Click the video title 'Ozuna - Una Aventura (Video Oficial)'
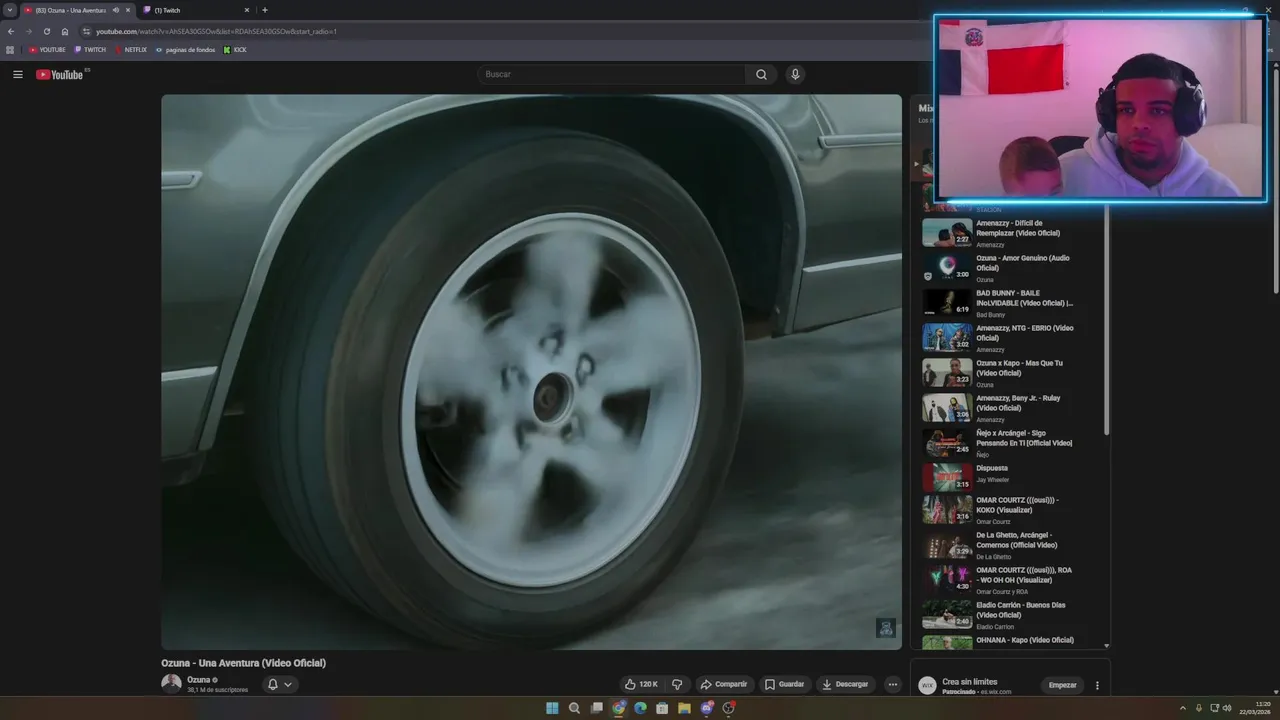The image size is (1280, 720). pyautogui.click(x=243, y=663)
